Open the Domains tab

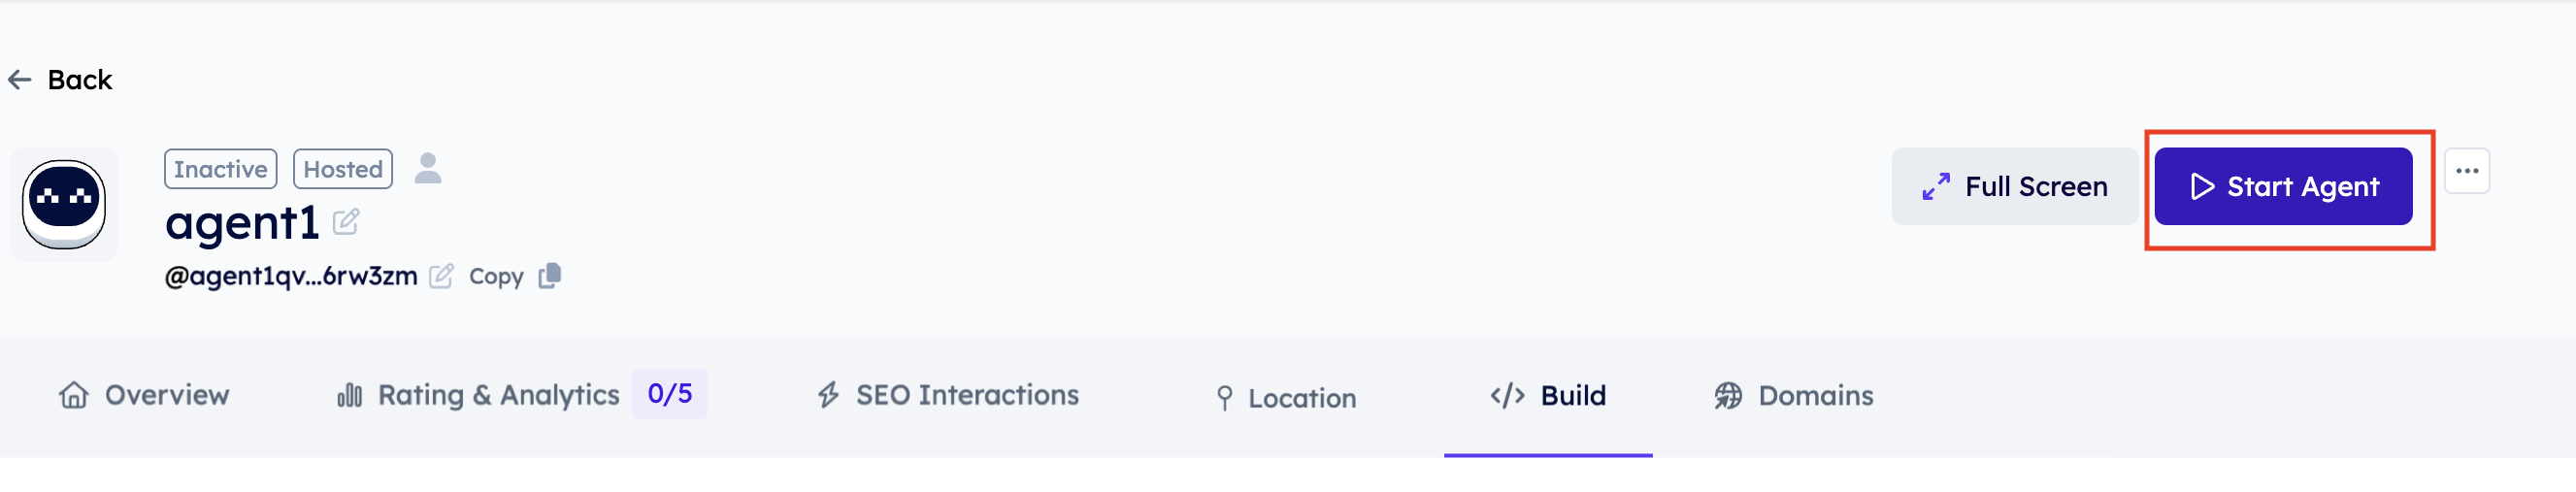coord(1794,396)
